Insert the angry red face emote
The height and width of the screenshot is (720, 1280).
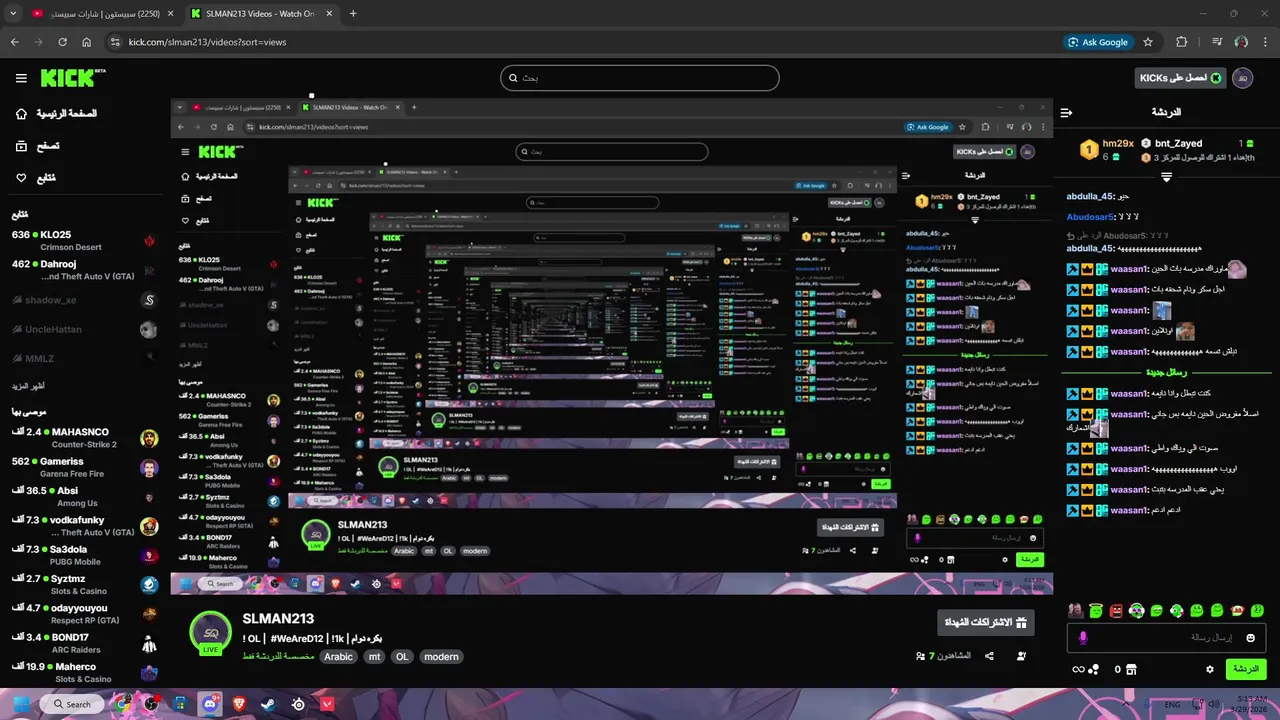[1116, 610]
